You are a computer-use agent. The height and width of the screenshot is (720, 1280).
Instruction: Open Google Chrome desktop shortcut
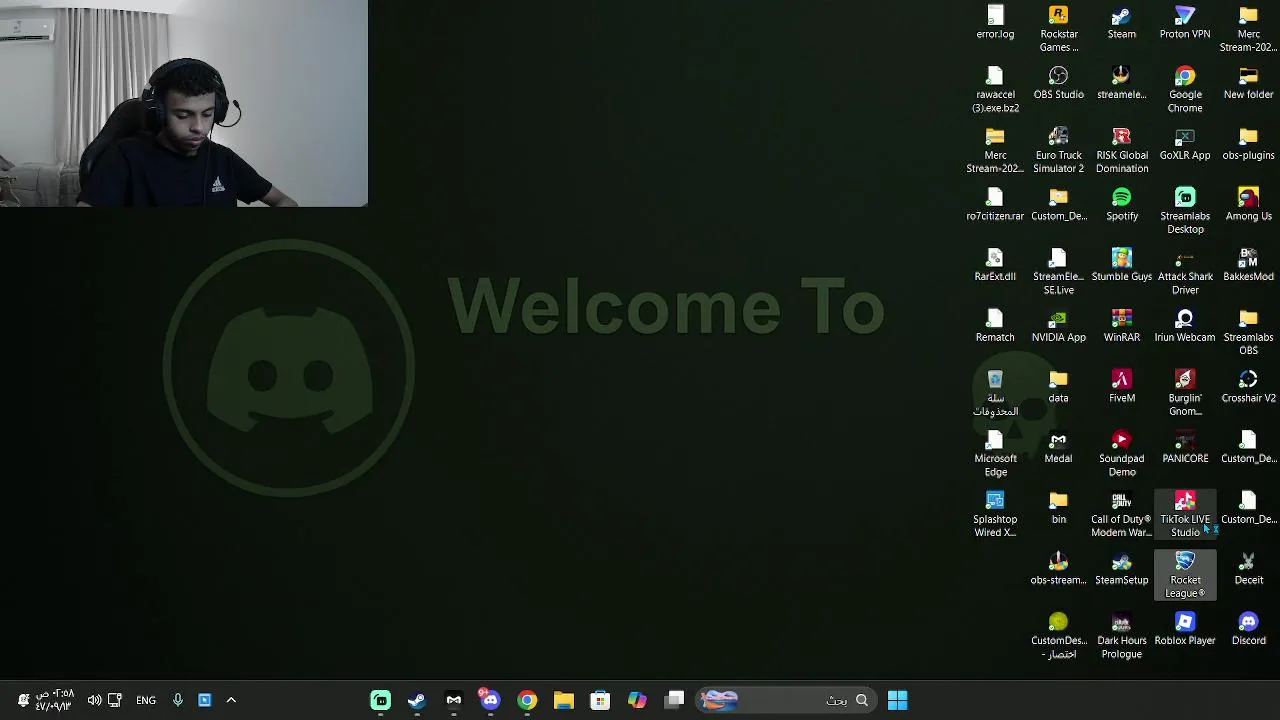[x=1185, y=90]
